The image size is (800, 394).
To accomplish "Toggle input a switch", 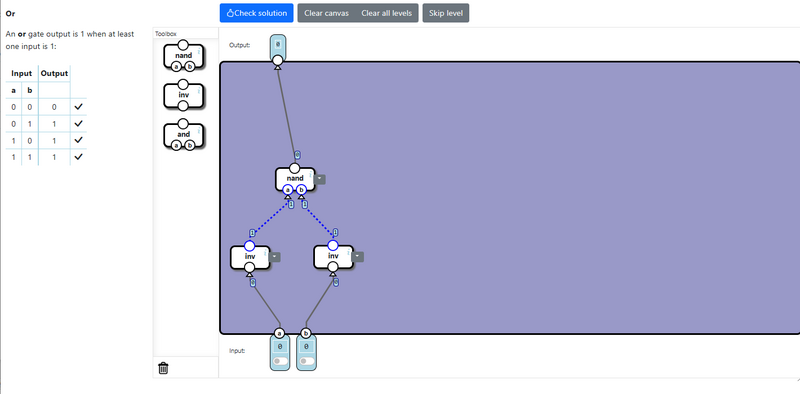I will [280, 361].
